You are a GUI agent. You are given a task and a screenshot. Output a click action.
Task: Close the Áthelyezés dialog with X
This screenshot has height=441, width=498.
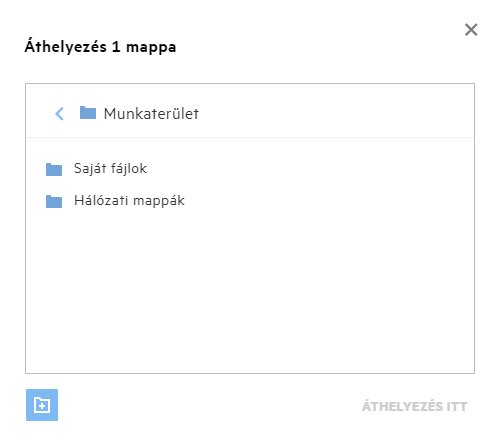pos(471,30)
